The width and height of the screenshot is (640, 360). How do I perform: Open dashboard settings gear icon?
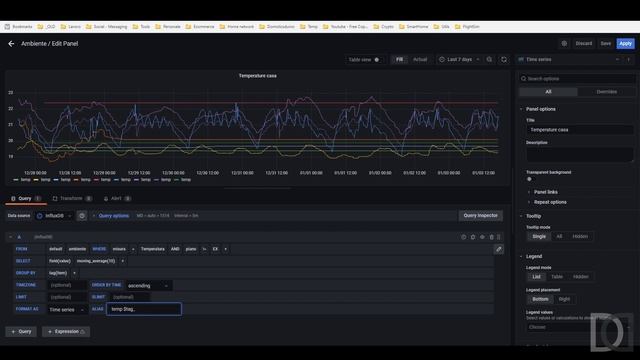564,43
